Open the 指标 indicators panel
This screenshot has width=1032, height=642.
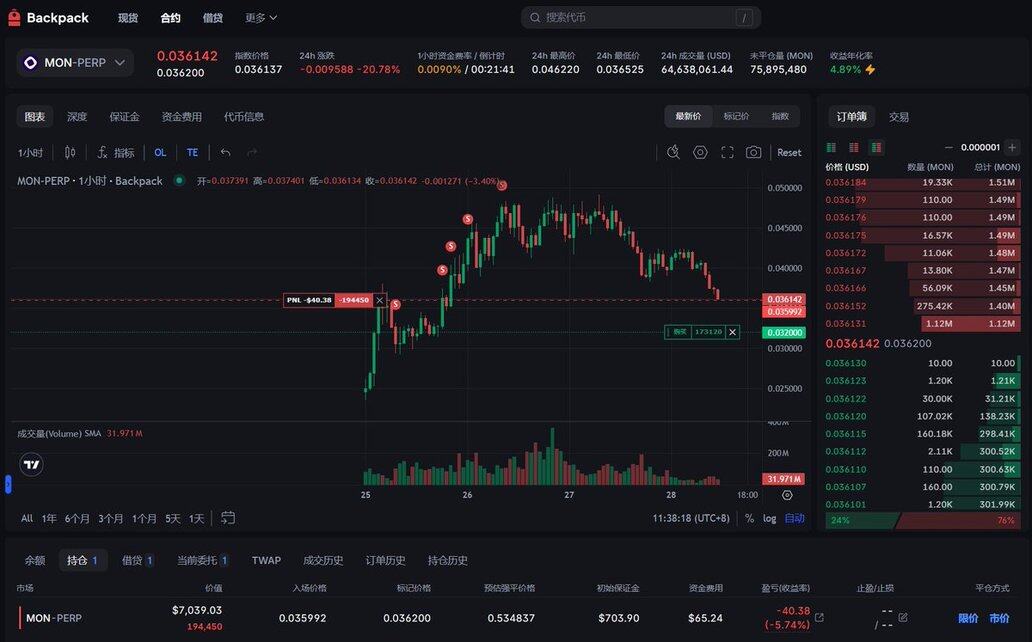[115, 152]
